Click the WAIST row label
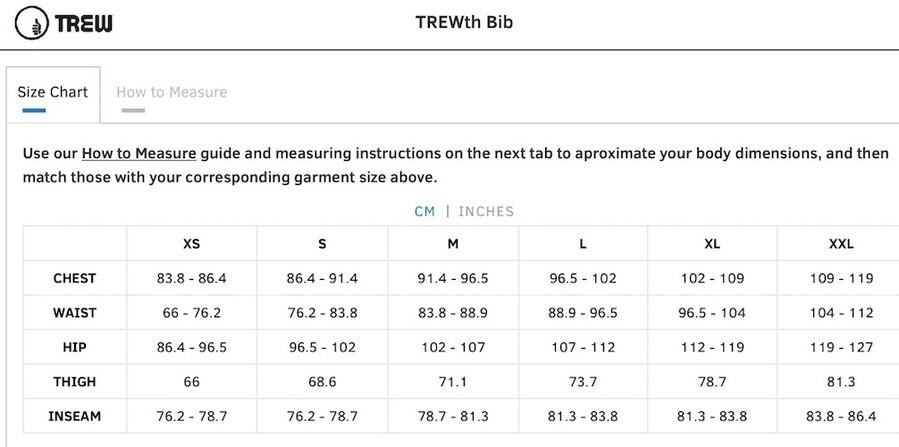The height and width of the screenshot is (447, 899). (75, 313)
